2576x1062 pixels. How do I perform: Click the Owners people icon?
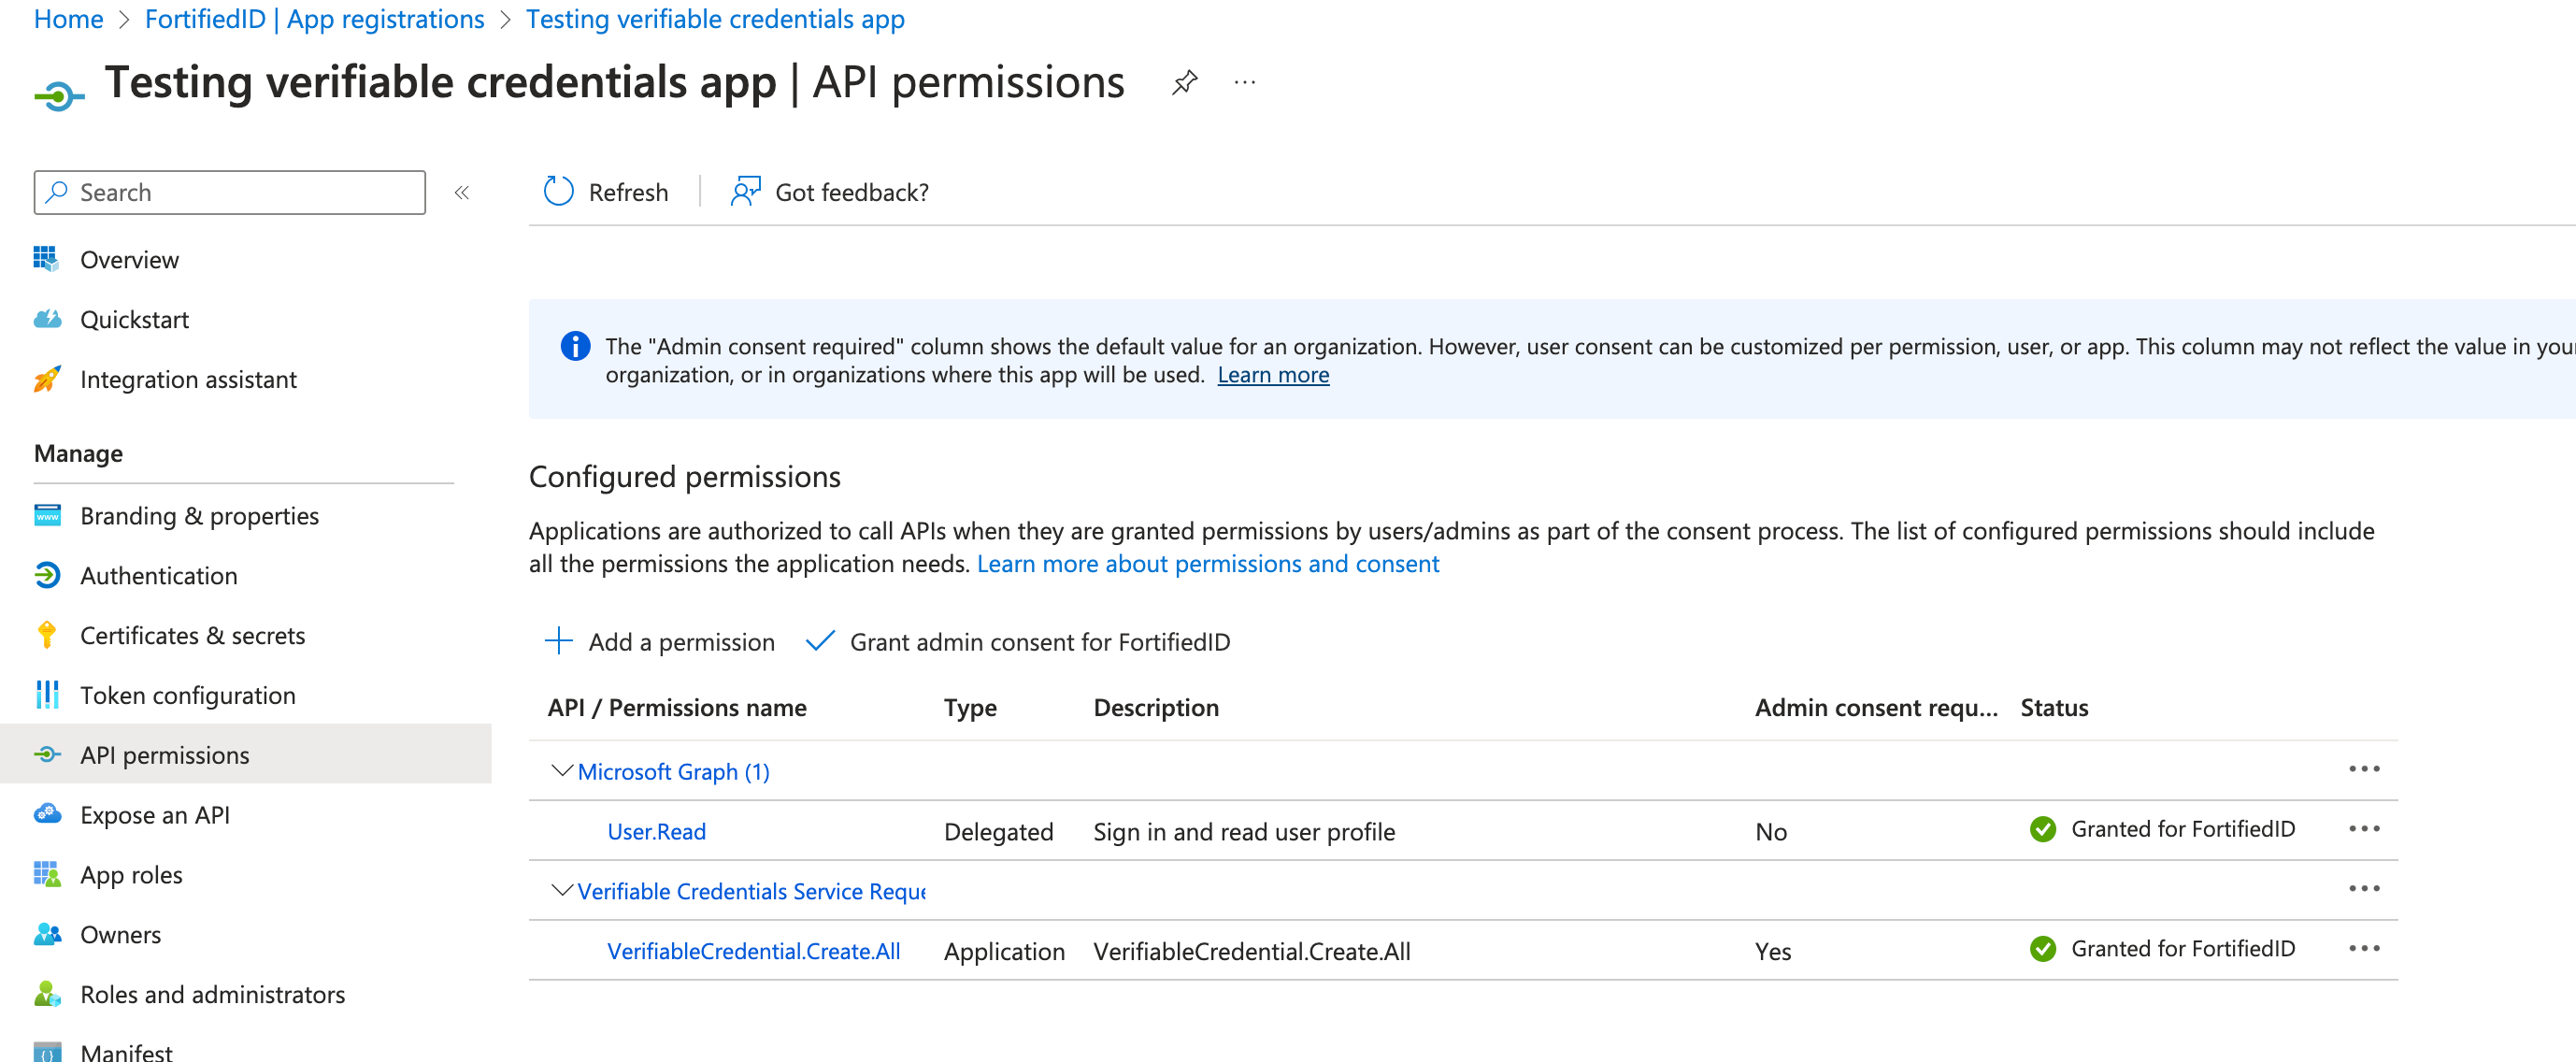pyautogui.click(x=47, y=934)
